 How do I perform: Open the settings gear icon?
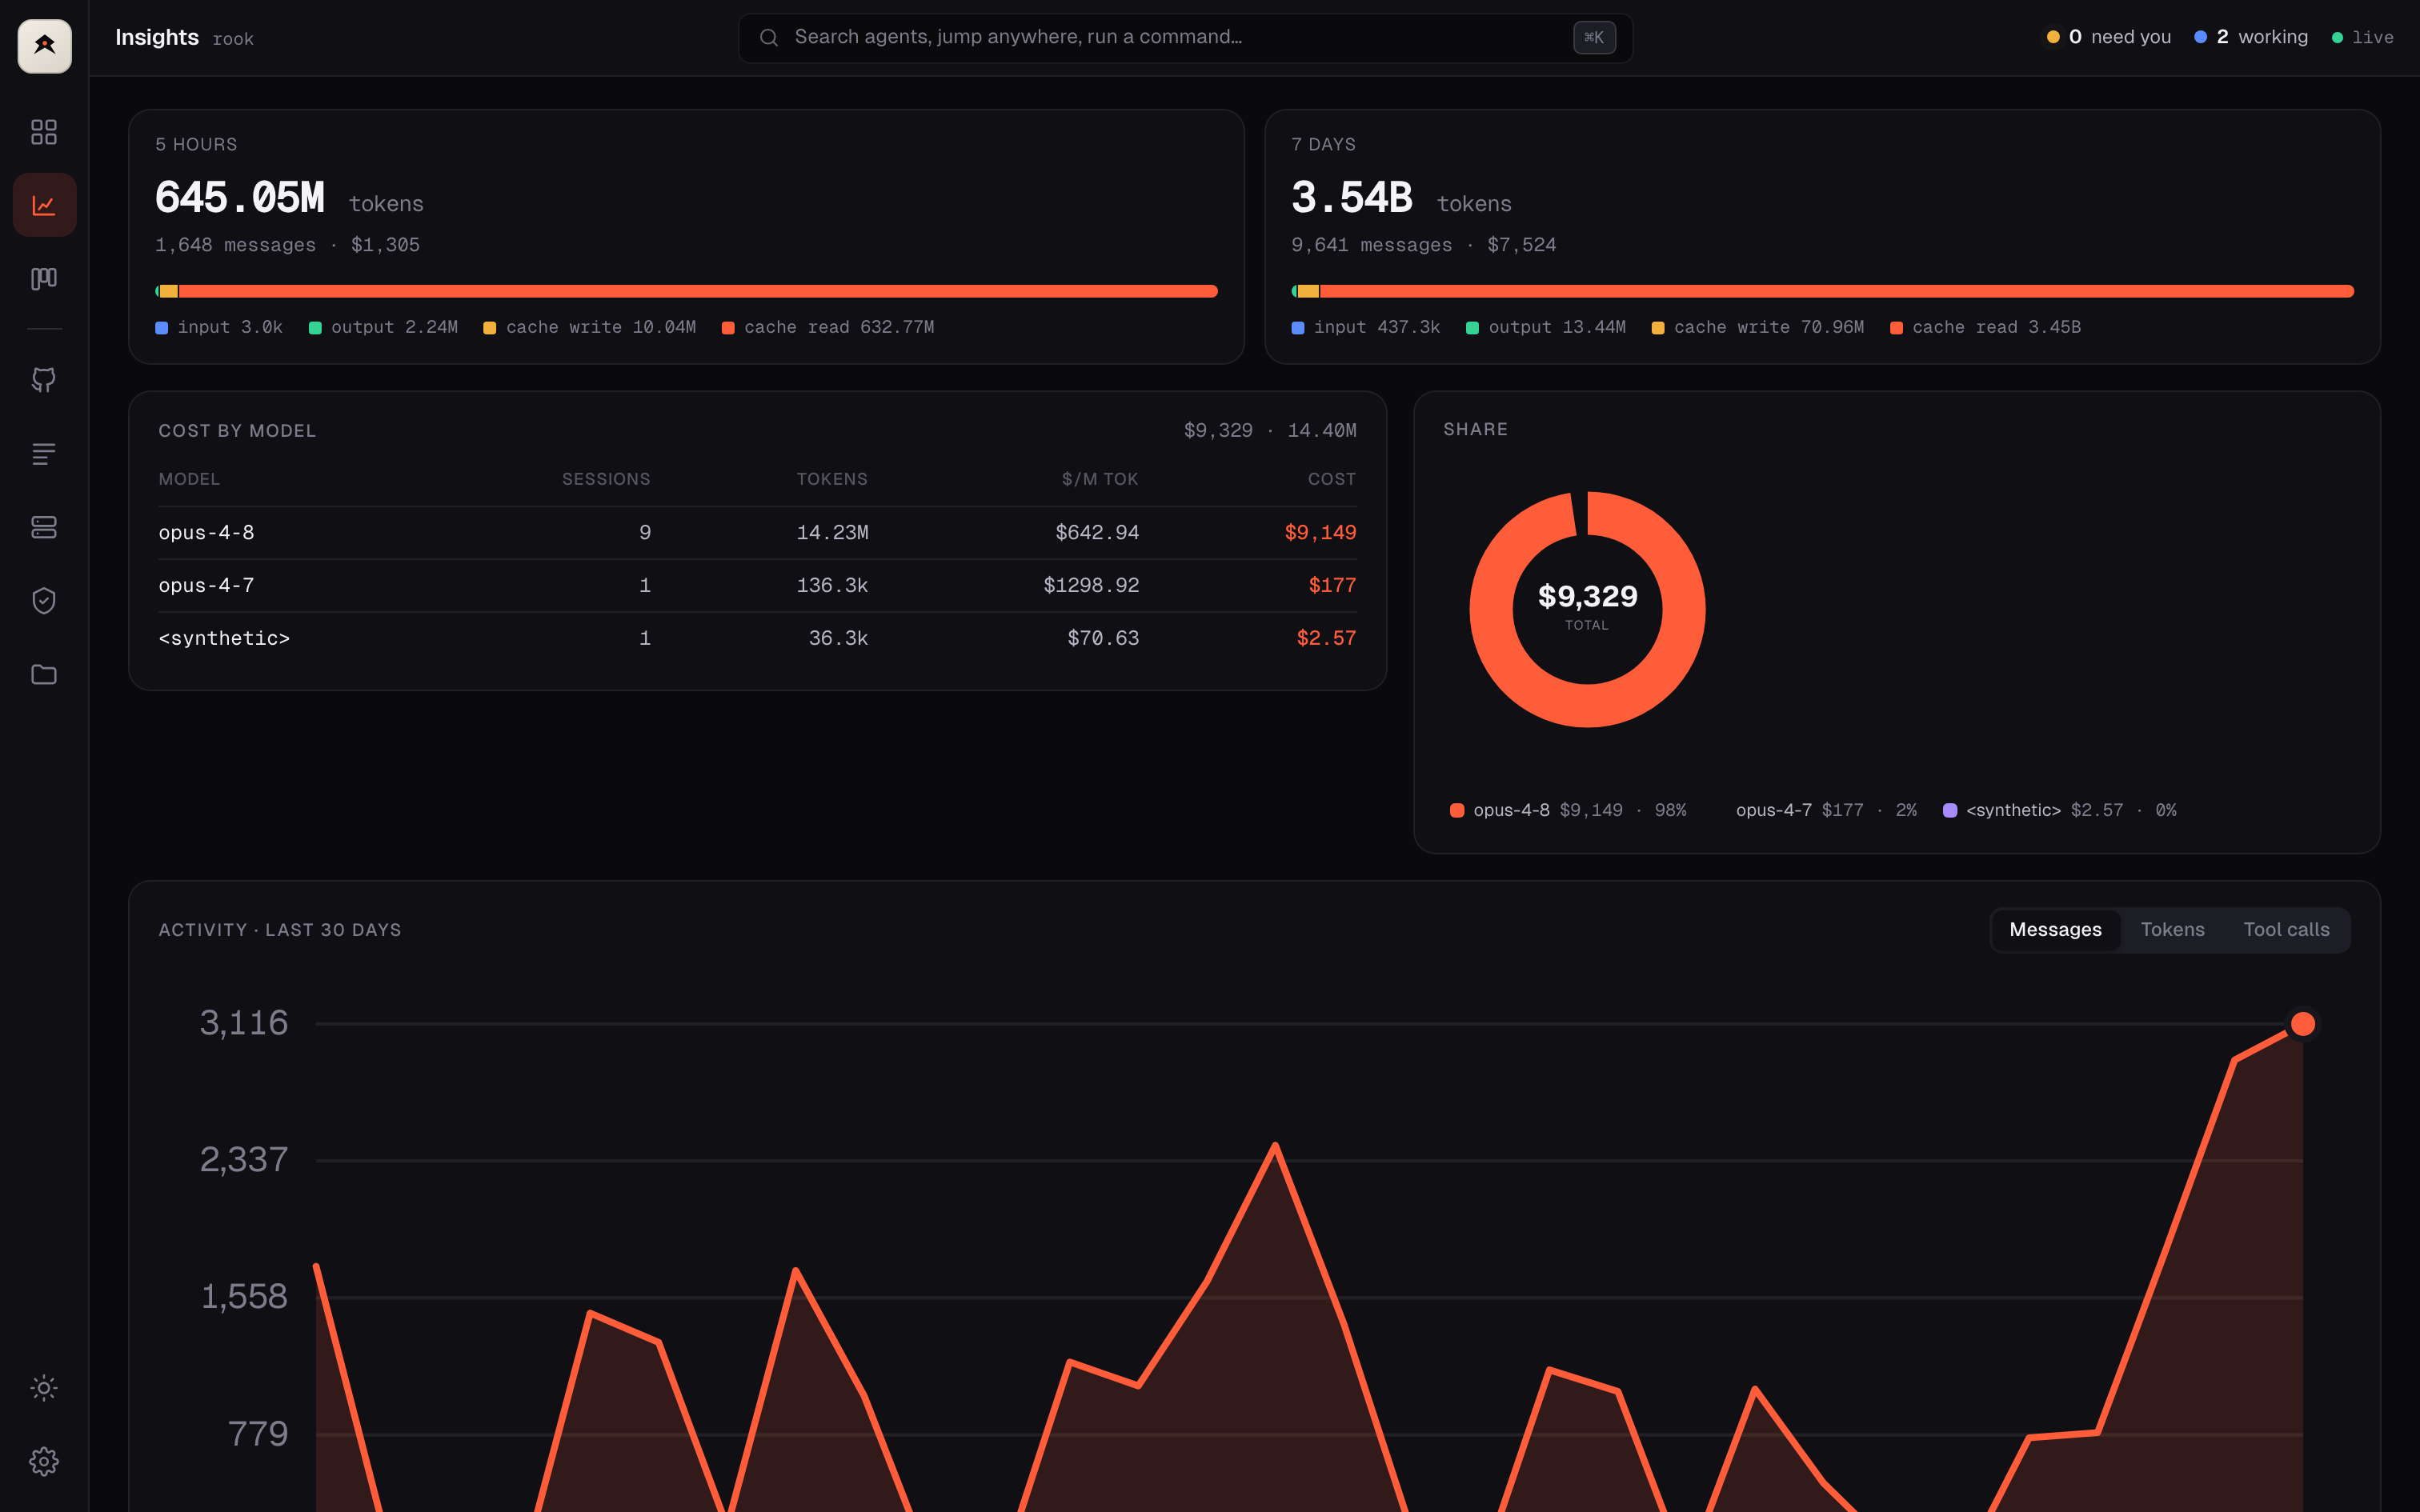pyautogui.click(x=44, y=1461)
